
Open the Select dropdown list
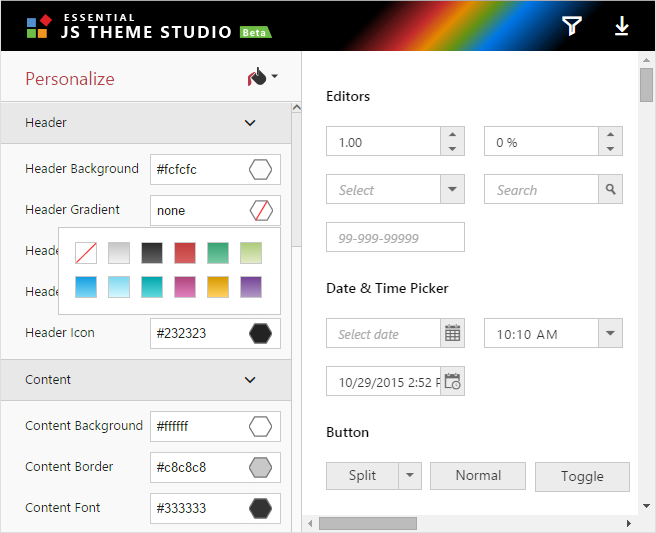[452, 189]
